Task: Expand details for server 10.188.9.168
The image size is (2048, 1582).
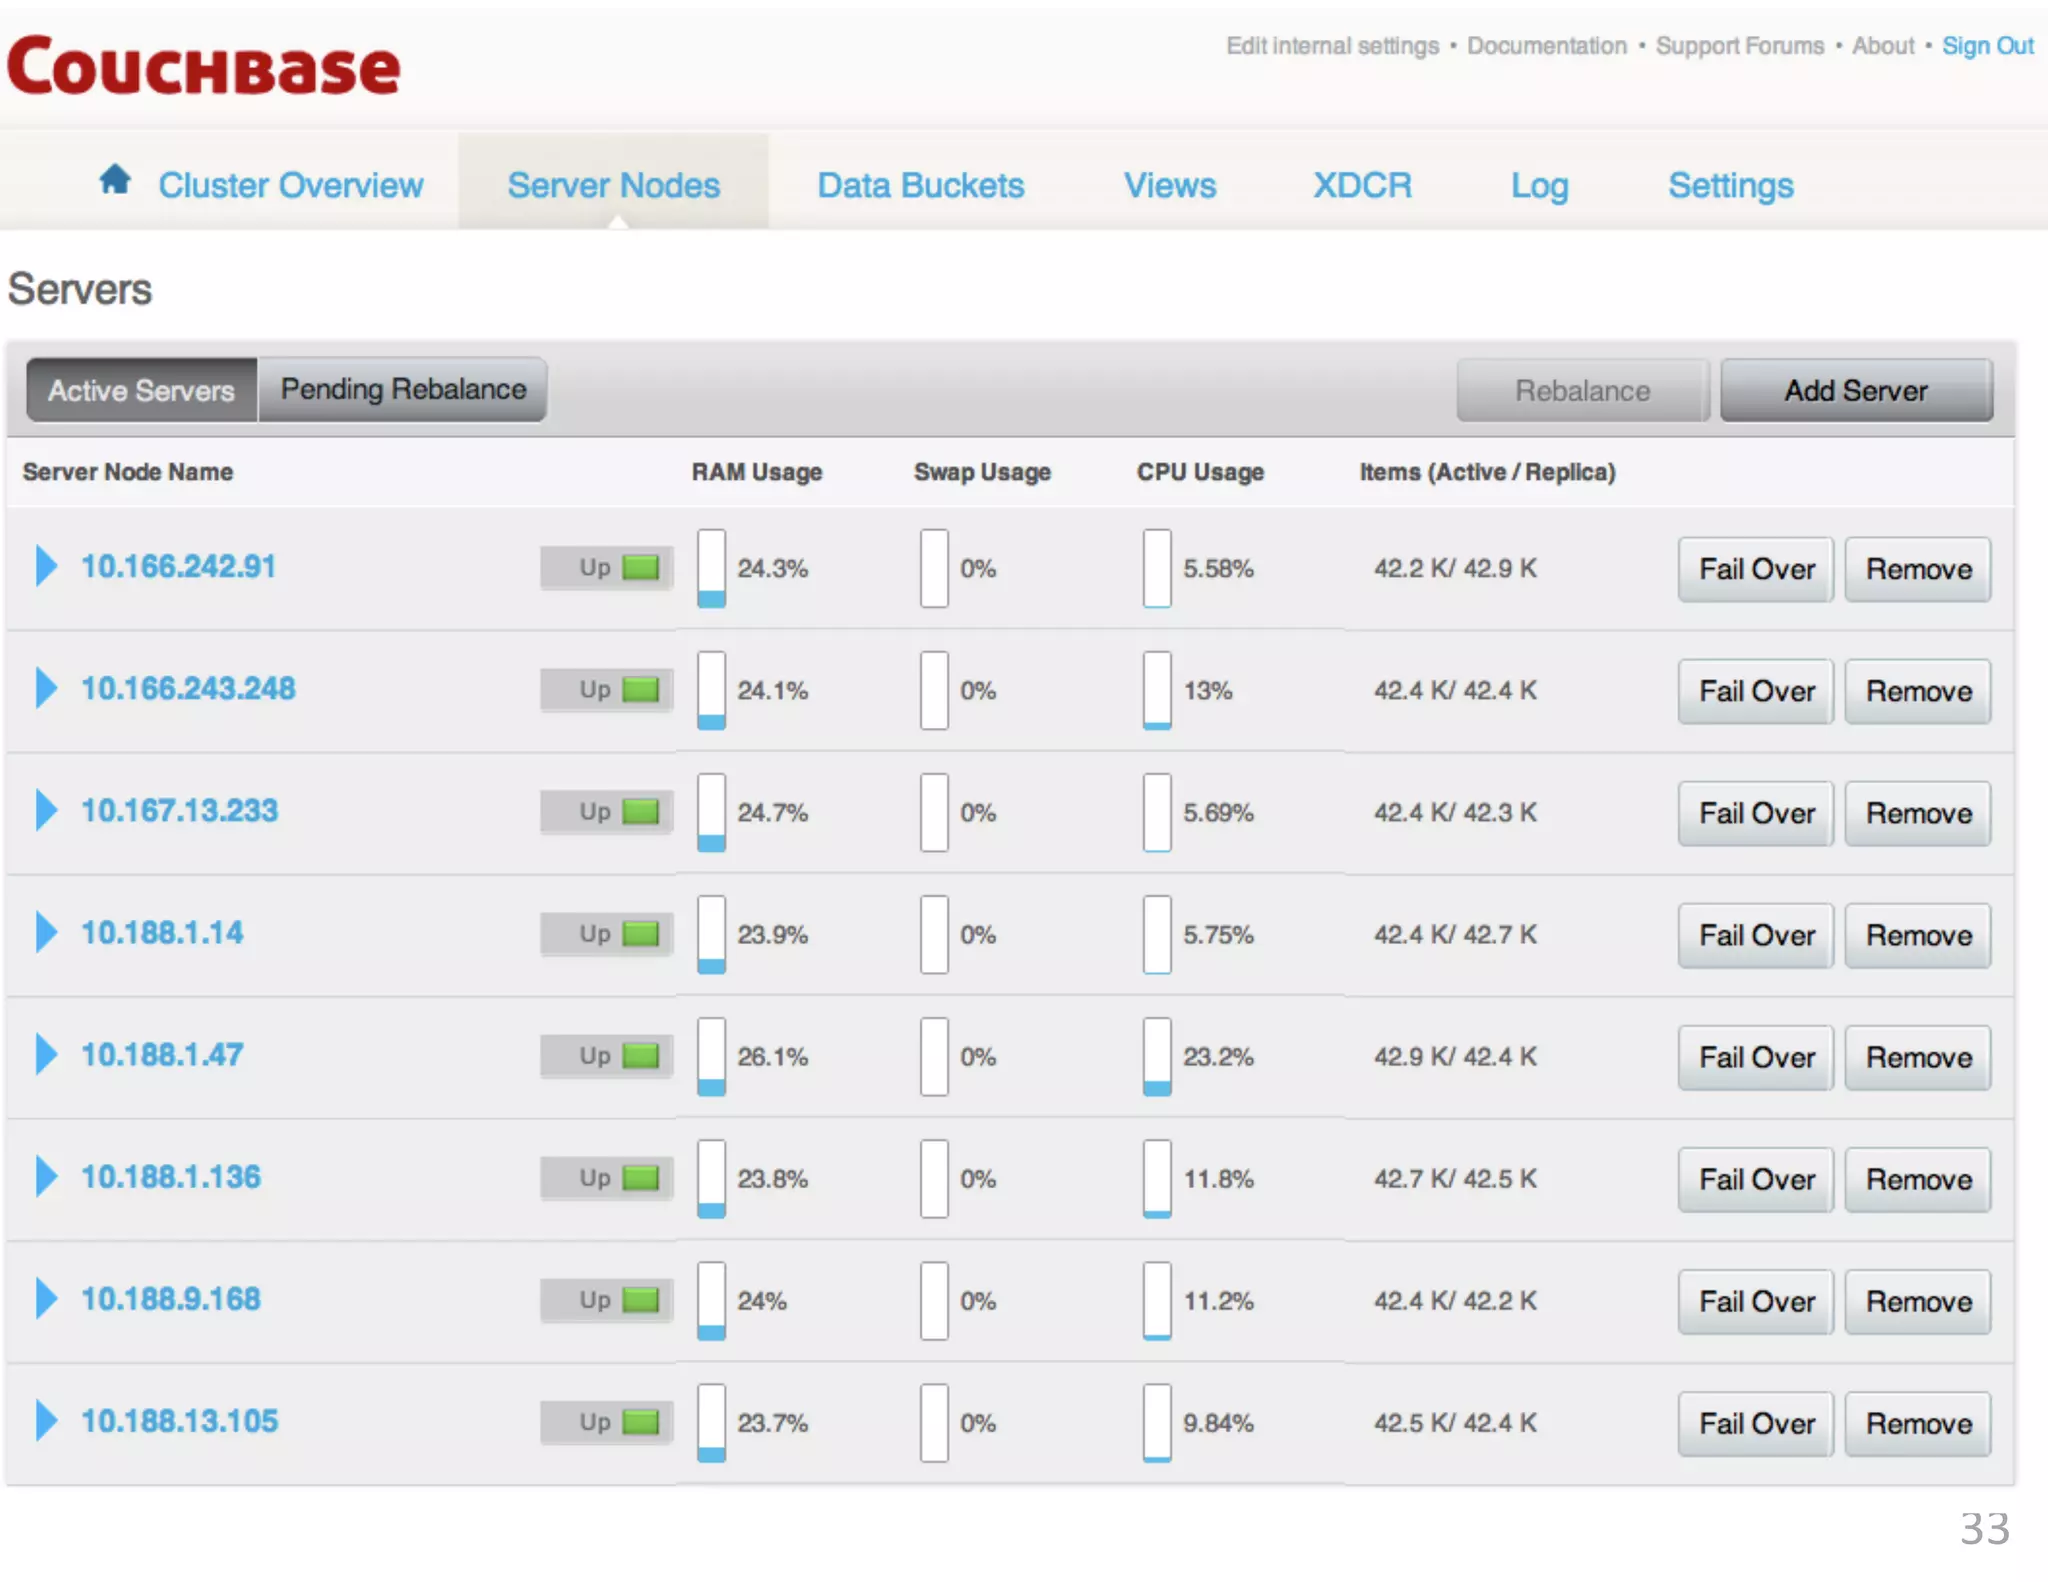Action: coord(46,1297)
